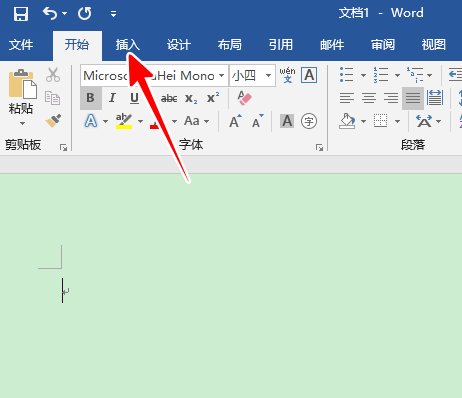Toggle Underline formatting
Image resolution: width=462 pixels, height=398 pixels.
[x=134, y=98]
